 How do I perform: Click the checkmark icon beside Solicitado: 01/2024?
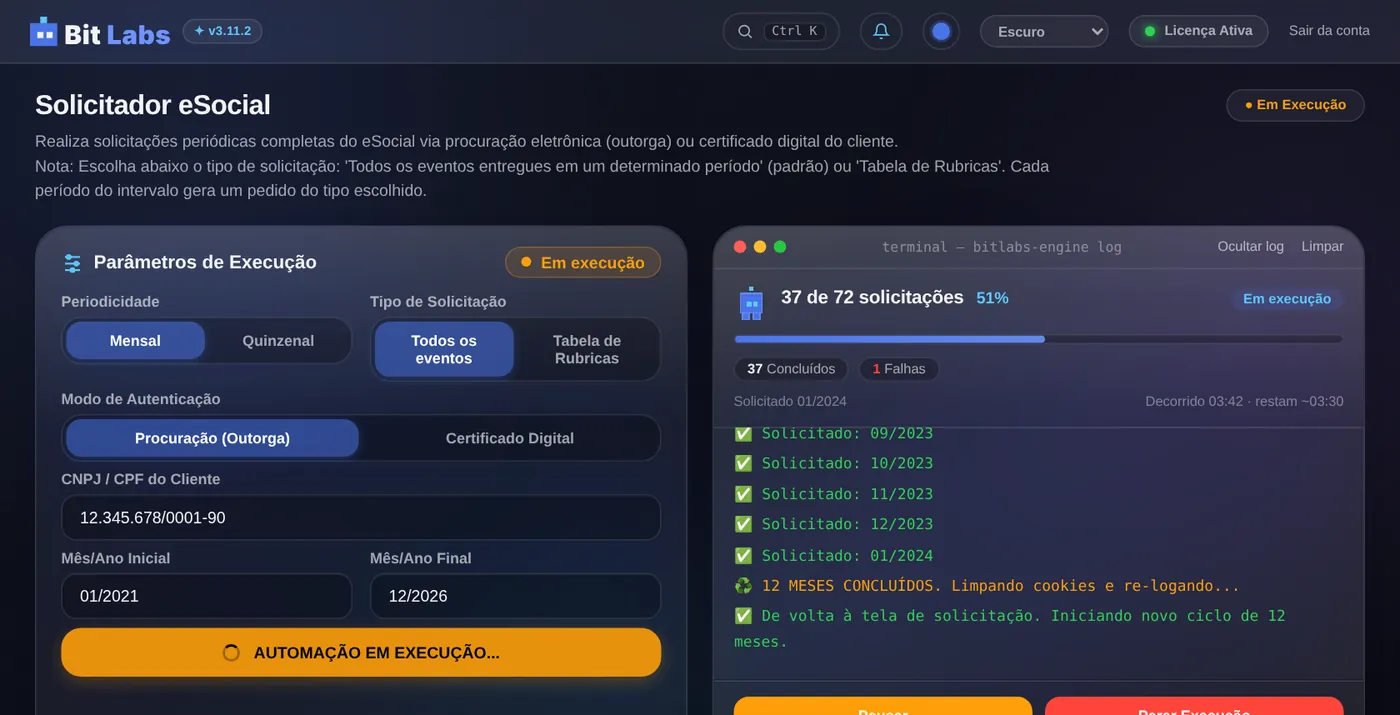point(743,556)
